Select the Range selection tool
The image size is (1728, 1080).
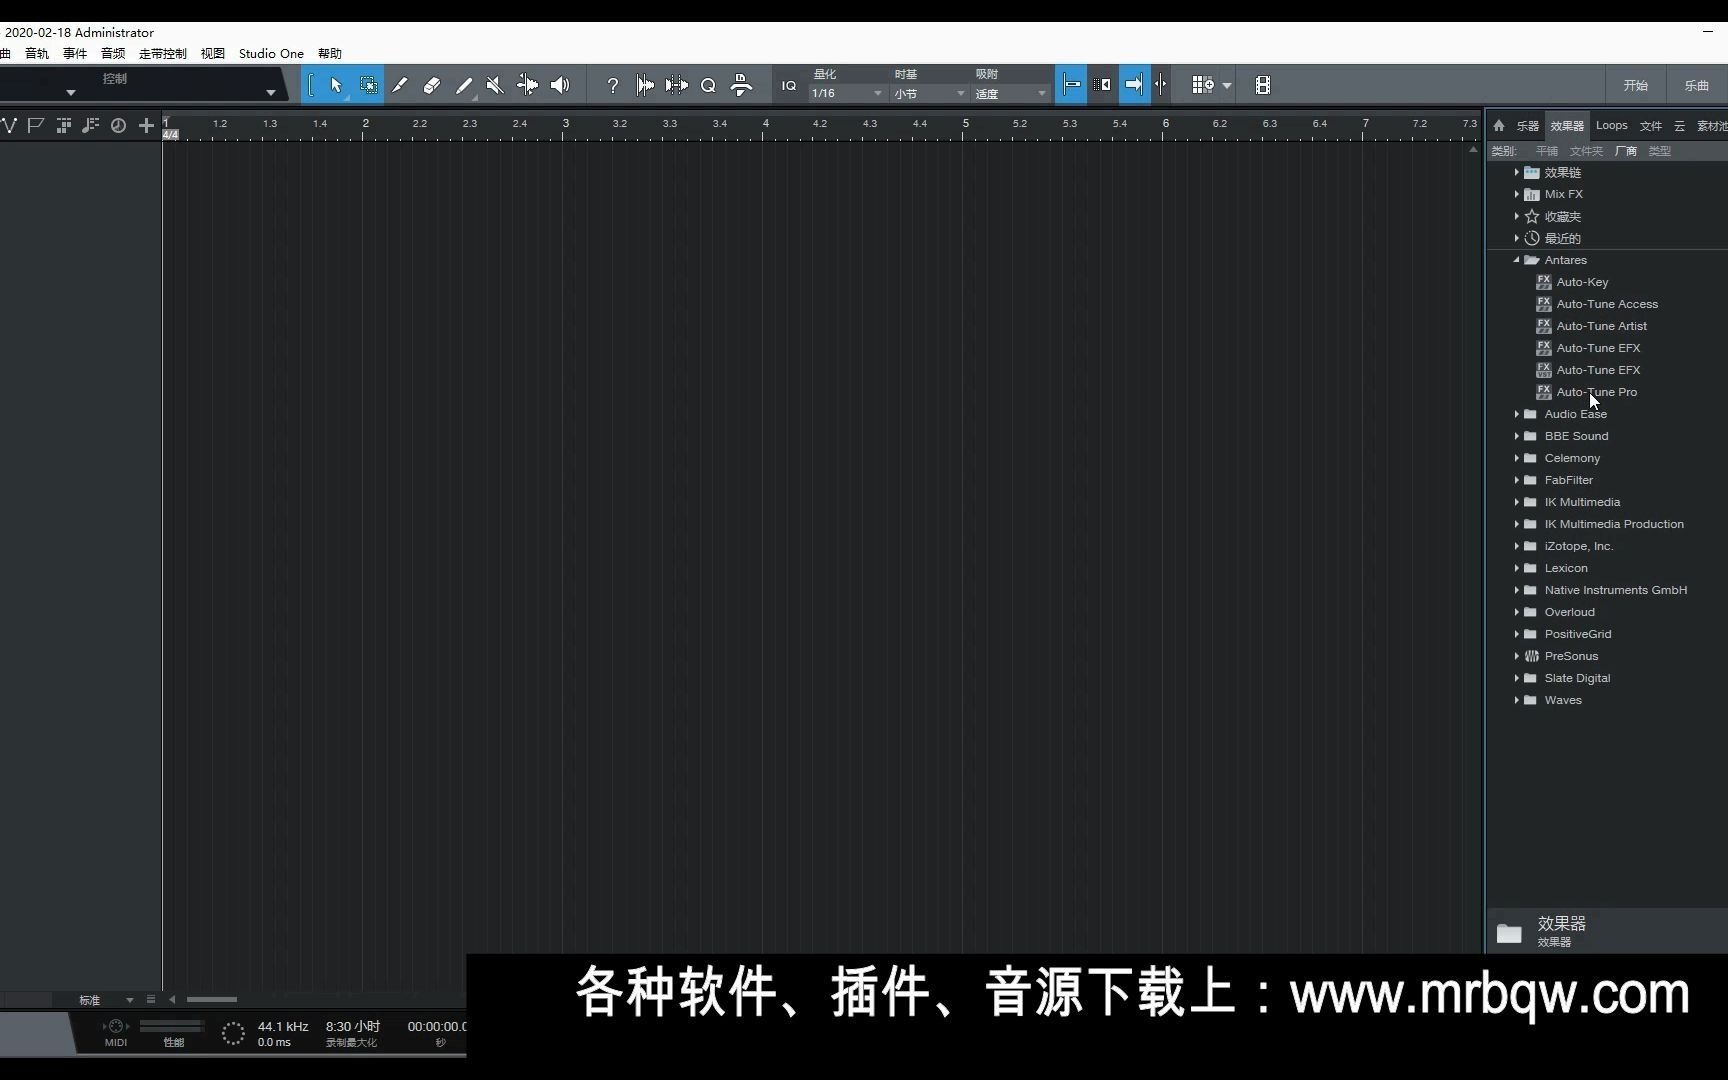(368, 85)
